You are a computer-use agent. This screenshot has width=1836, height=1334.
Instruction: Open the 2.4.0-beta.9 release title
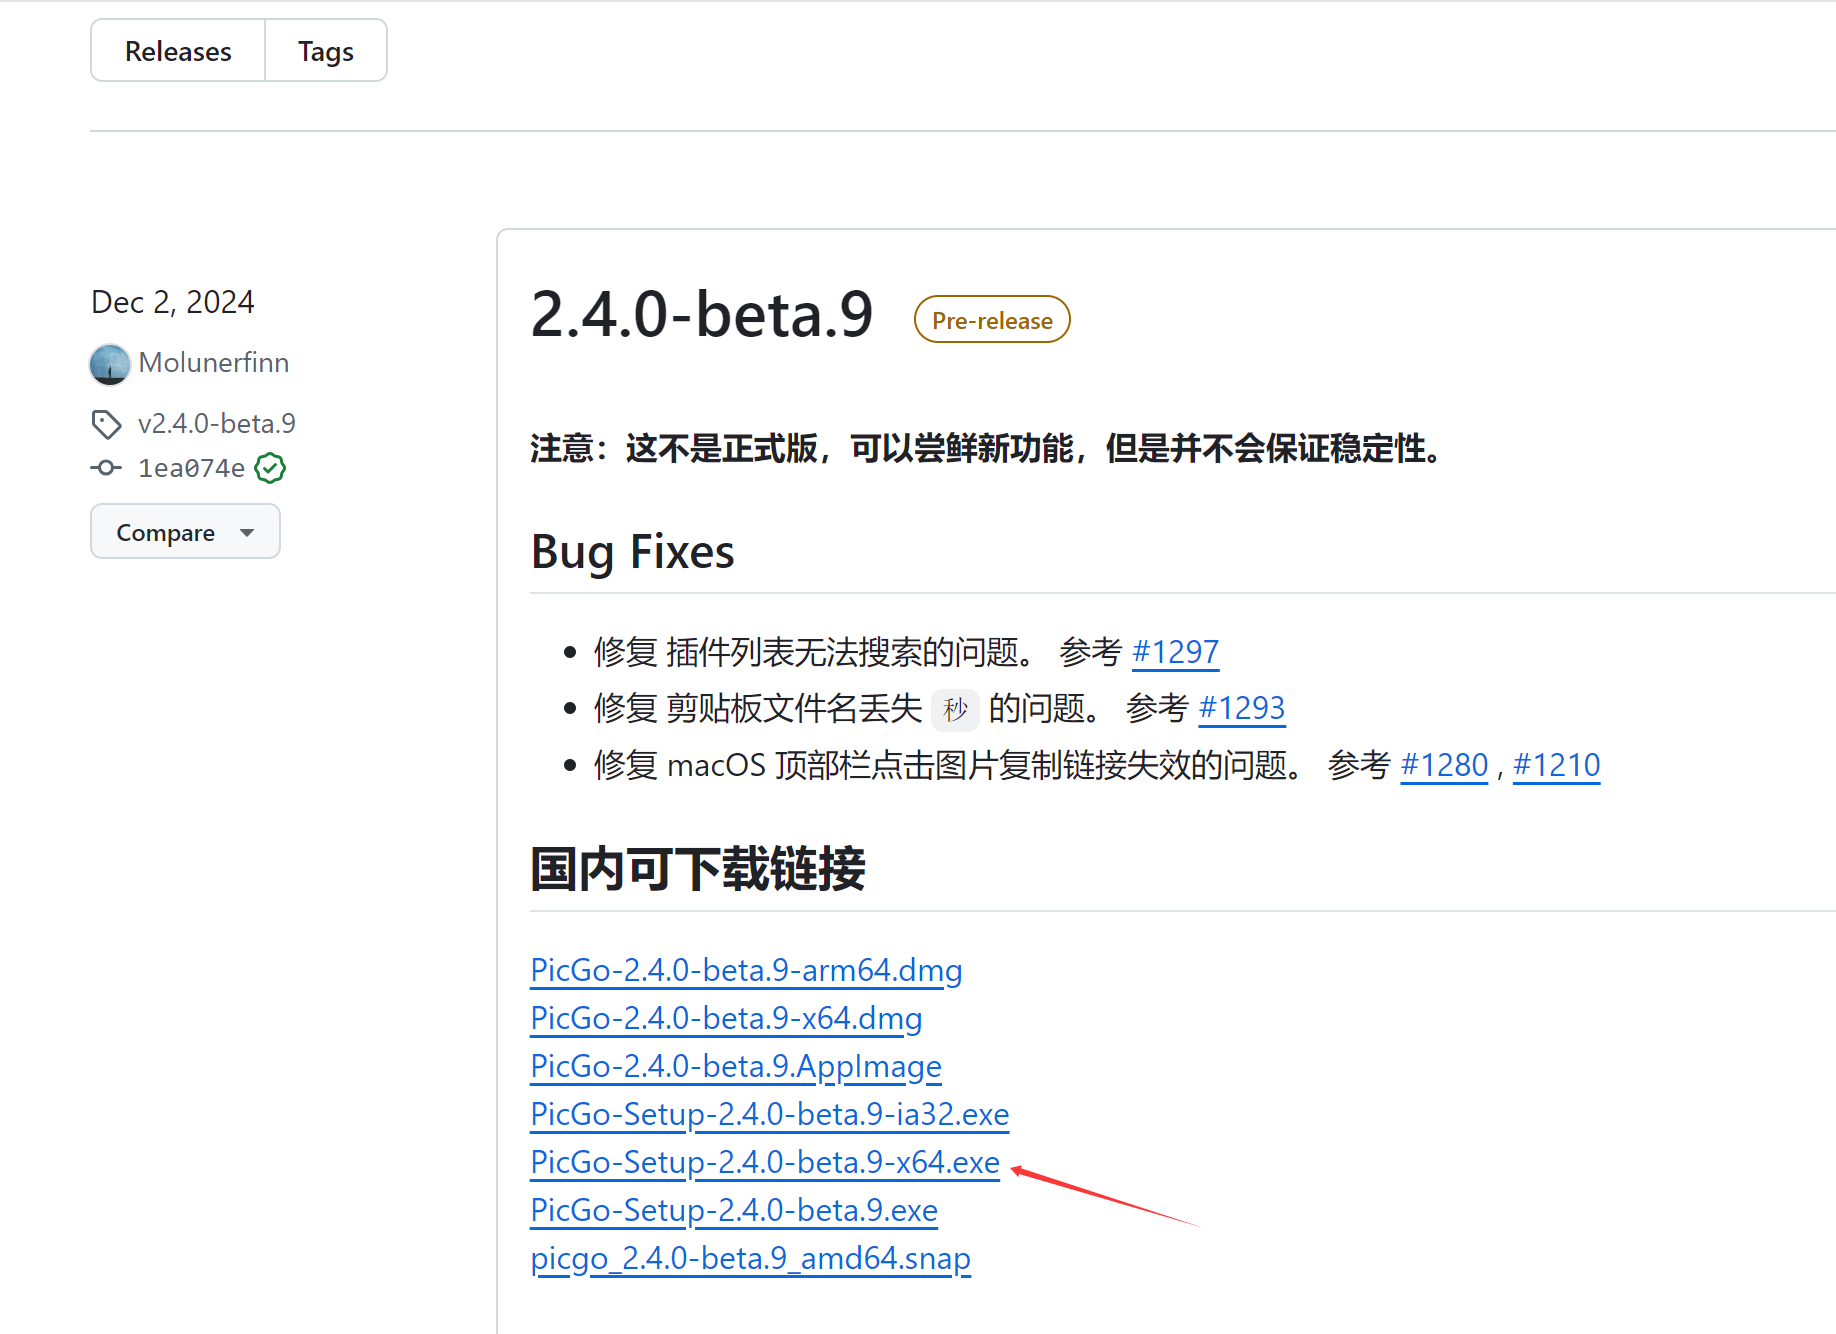[702, 315]
